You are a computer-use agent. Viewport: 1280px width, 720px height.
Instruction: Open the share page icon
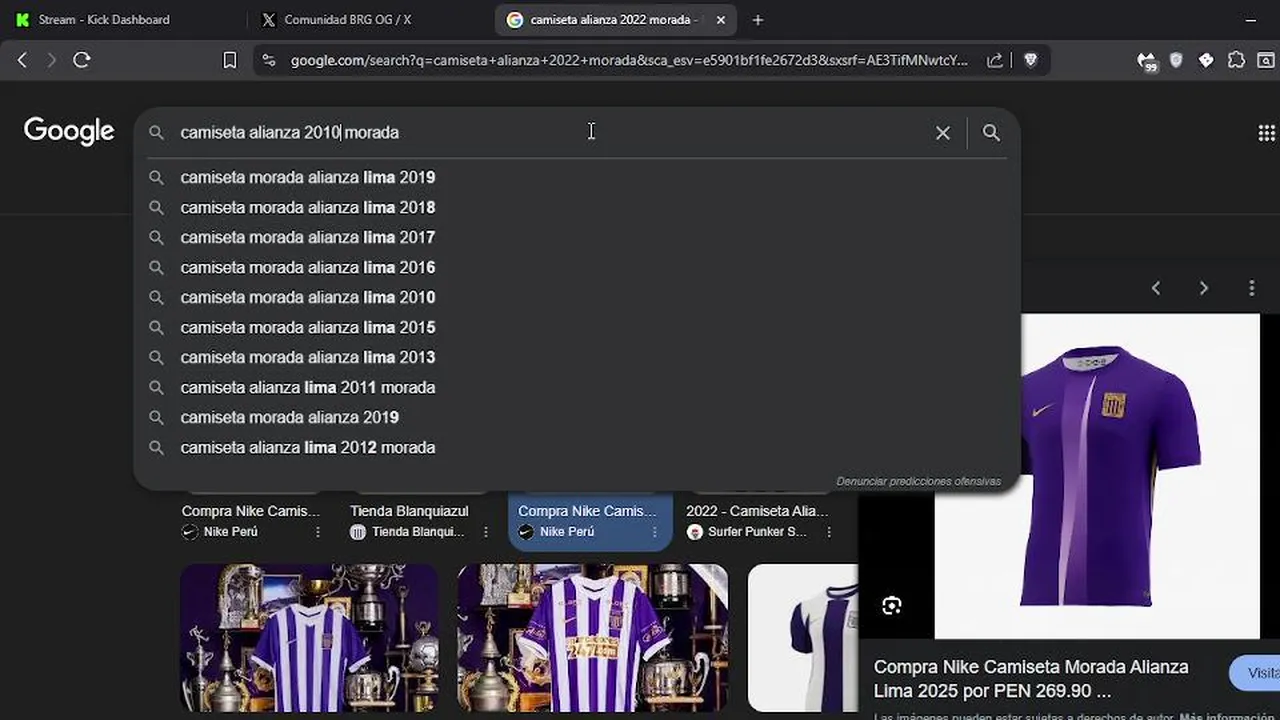pyautogui.click(x=995, y=60)
